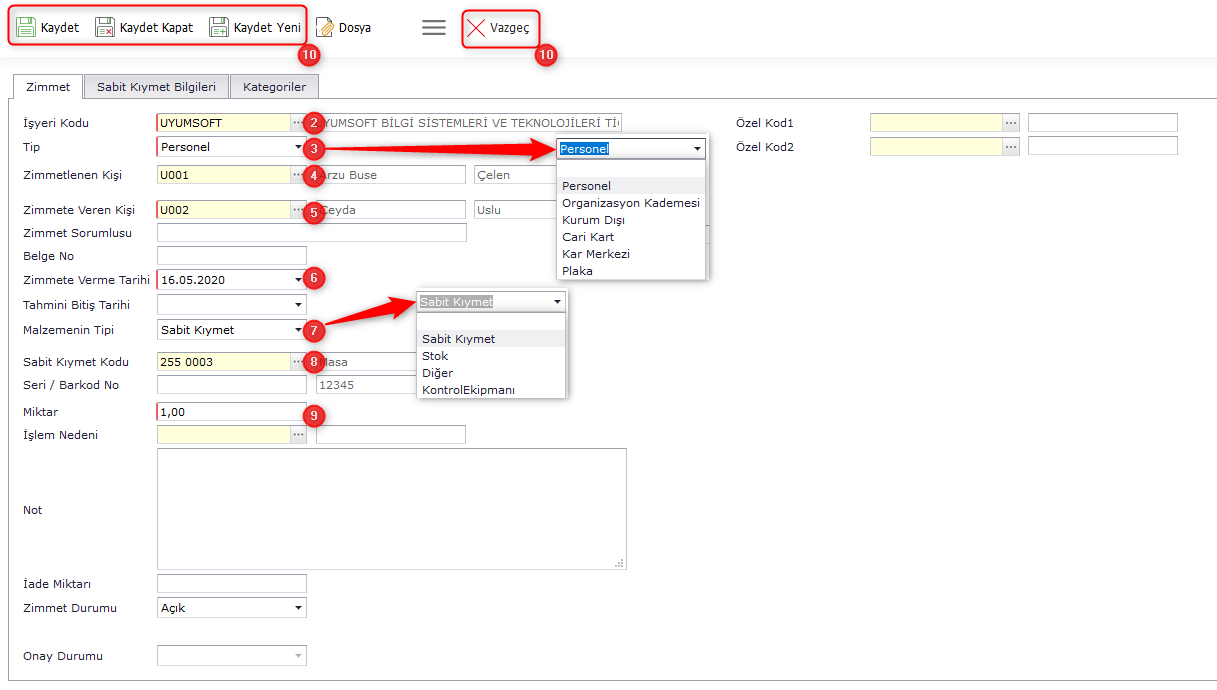
Task: Expand the Tip dropdown showing Personel
Action: coord(298,148)
